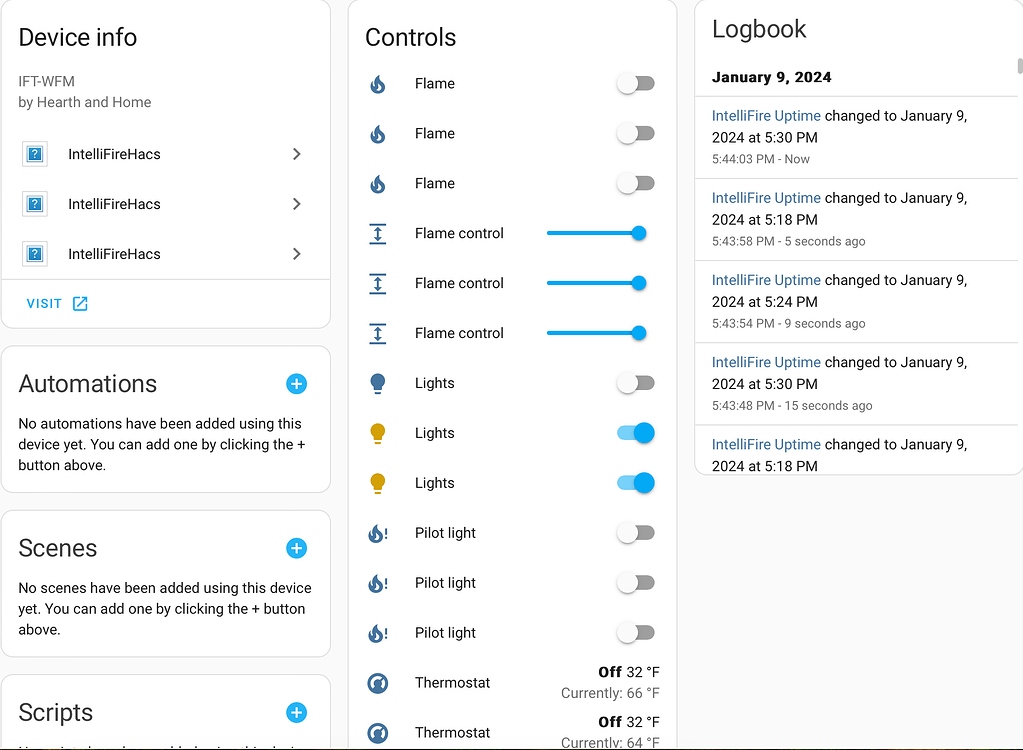Open Thermostat showing Currently: 64 °F
This screenshot has width=1023, height=750.
[513, 733]
